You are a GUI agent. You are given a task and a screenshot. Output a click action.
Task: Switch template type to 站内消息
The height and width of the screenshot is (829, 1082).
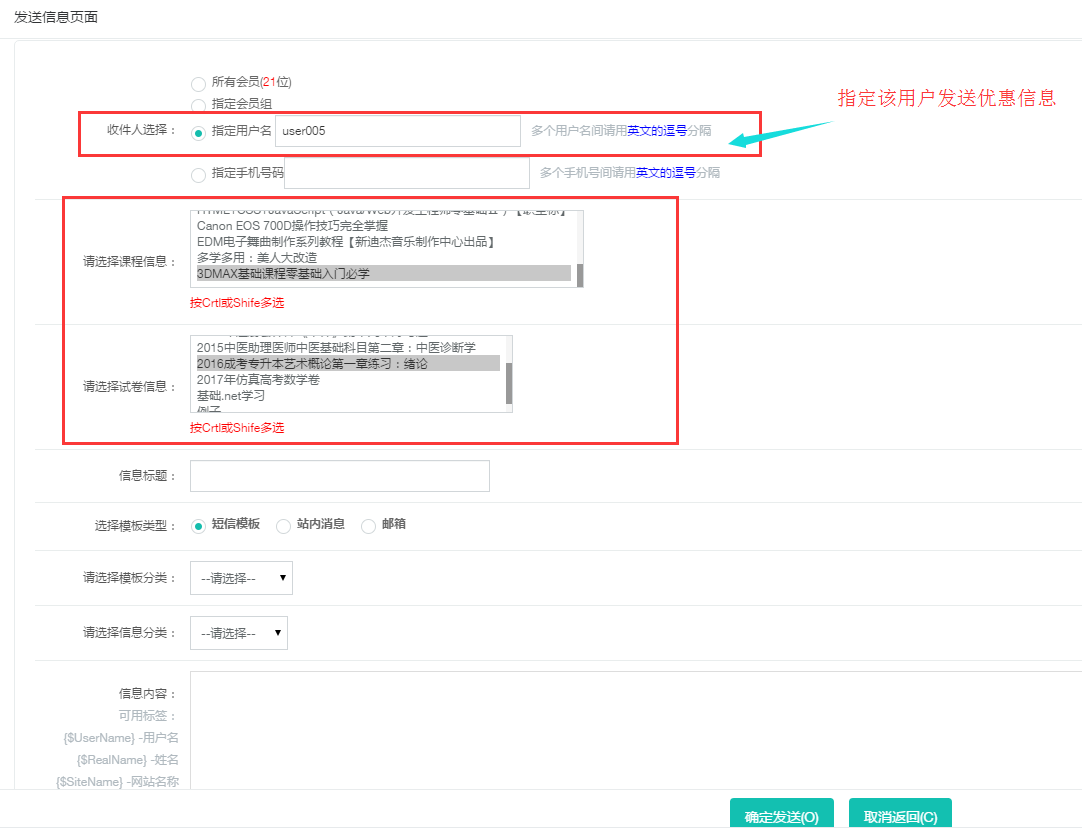[x=283, y=525]
